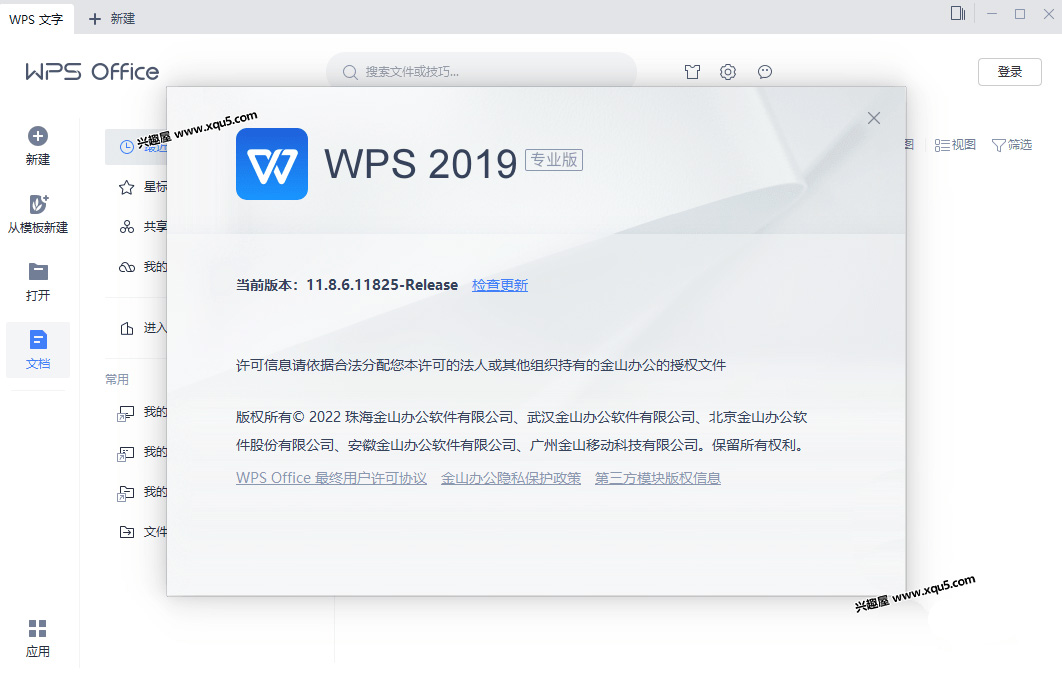This screenshot has width=1062, height=687.
Task: Click the recent clock icon
Action: point(127,147)
